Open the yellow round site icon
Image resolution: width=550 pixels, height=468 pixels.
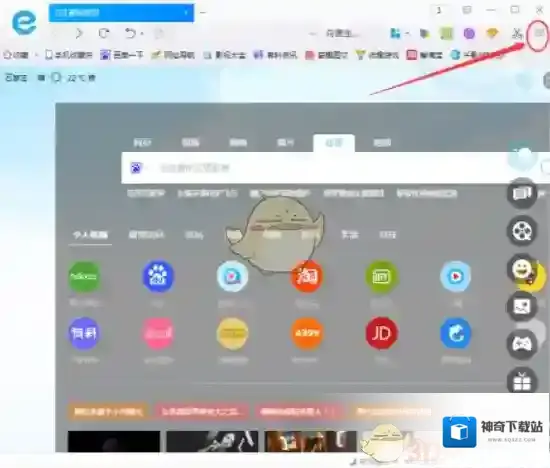point(233,333)
